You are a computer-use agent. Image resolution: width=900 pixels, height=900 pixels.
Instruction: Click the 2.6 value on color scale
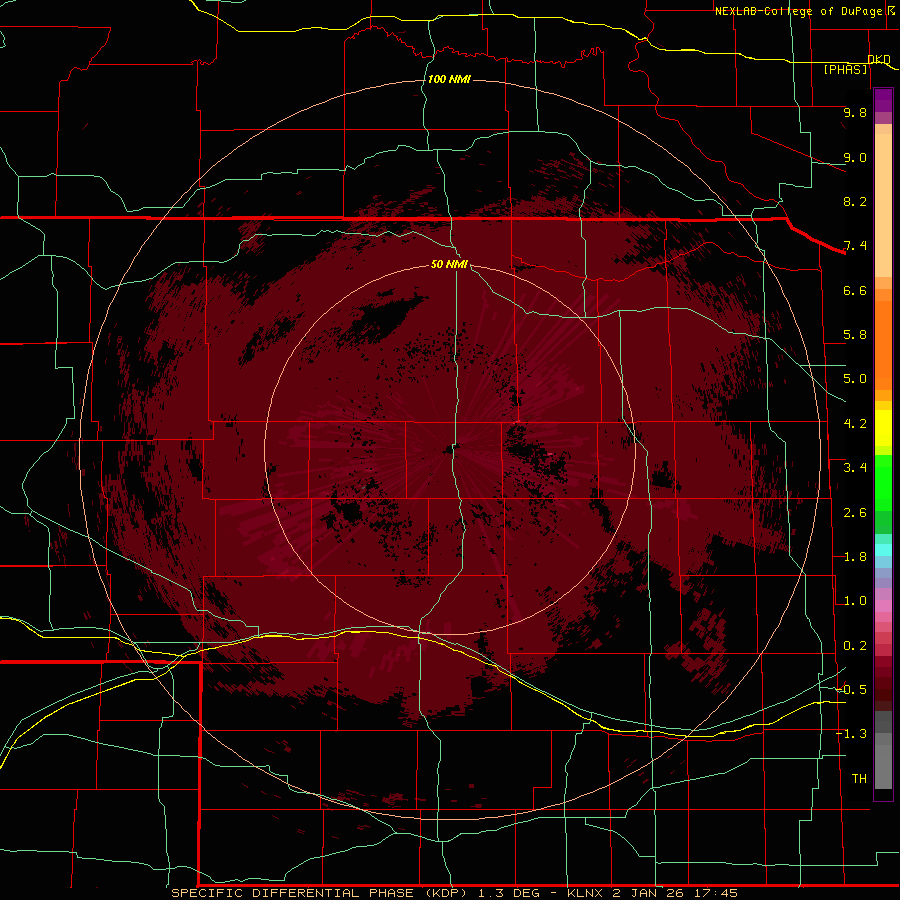pyautogui.click(x=855, y=513)
